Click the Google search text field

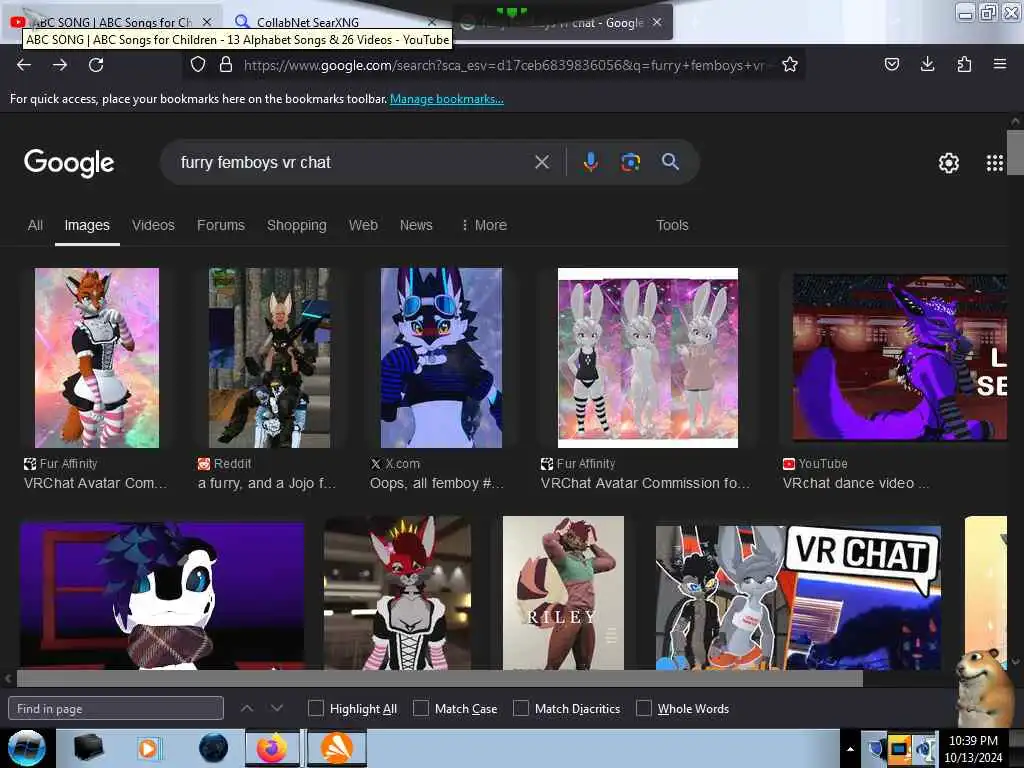coord(353,162)
